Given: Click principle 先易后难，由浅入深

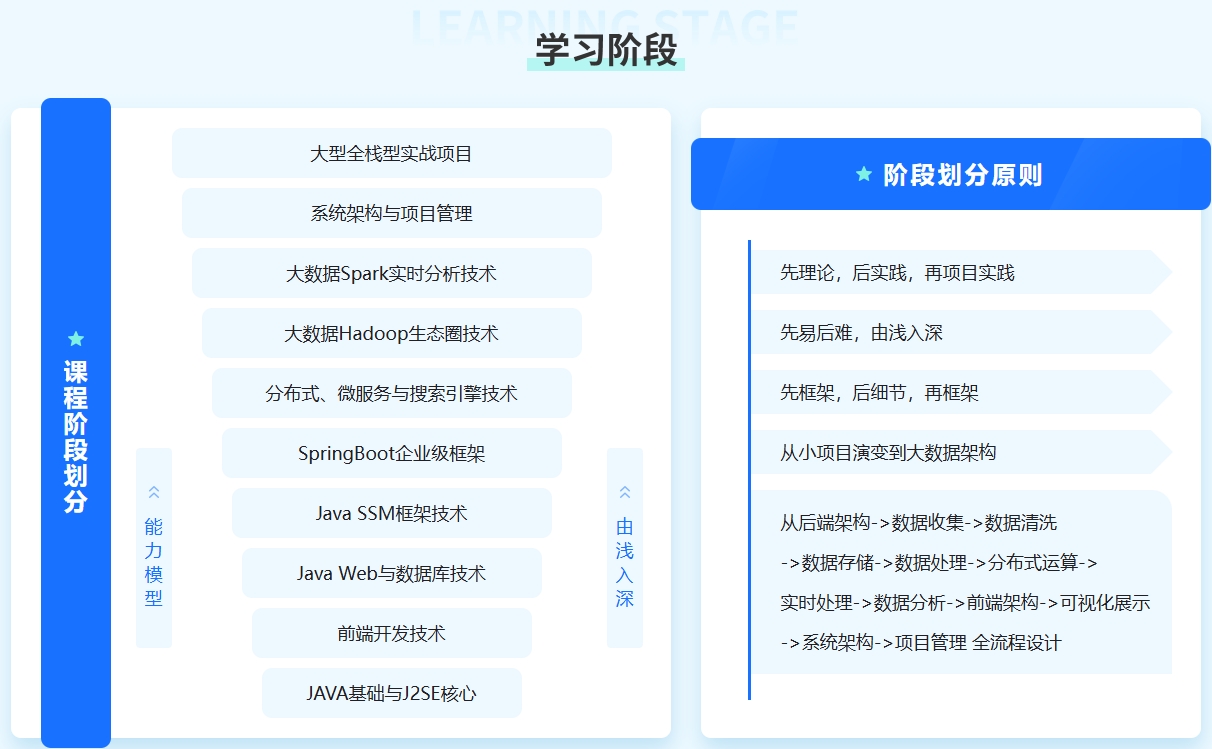Looking at the screenshot, I should 961,332.
